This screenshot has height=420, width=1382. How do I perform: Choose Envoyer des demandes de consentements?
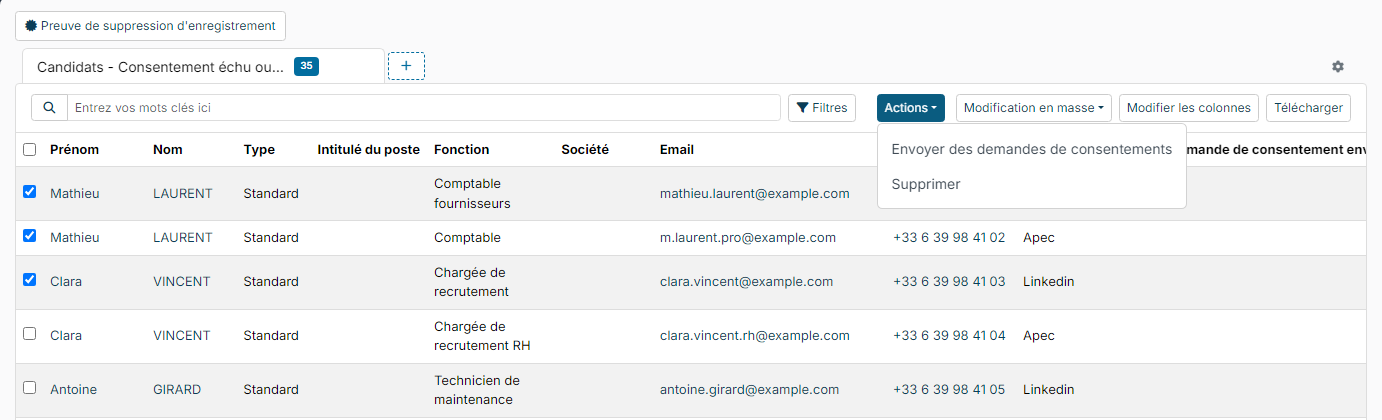(x=1031, y=149)
